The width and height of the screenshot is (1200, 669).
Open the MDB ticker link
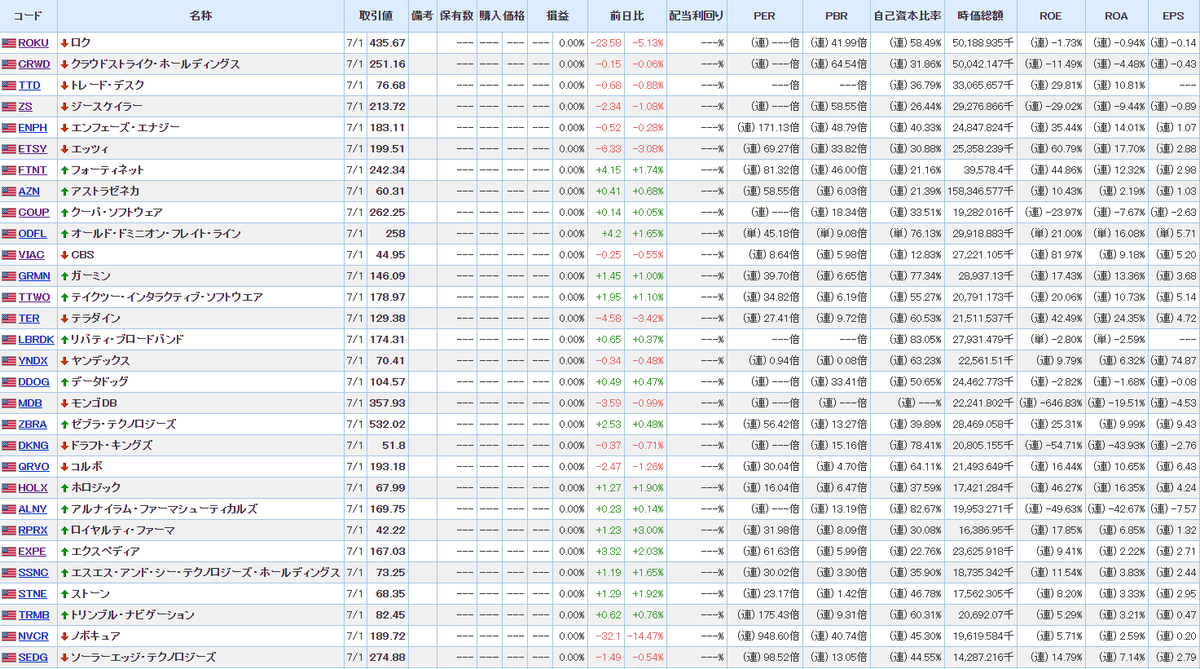click(30, 403)
